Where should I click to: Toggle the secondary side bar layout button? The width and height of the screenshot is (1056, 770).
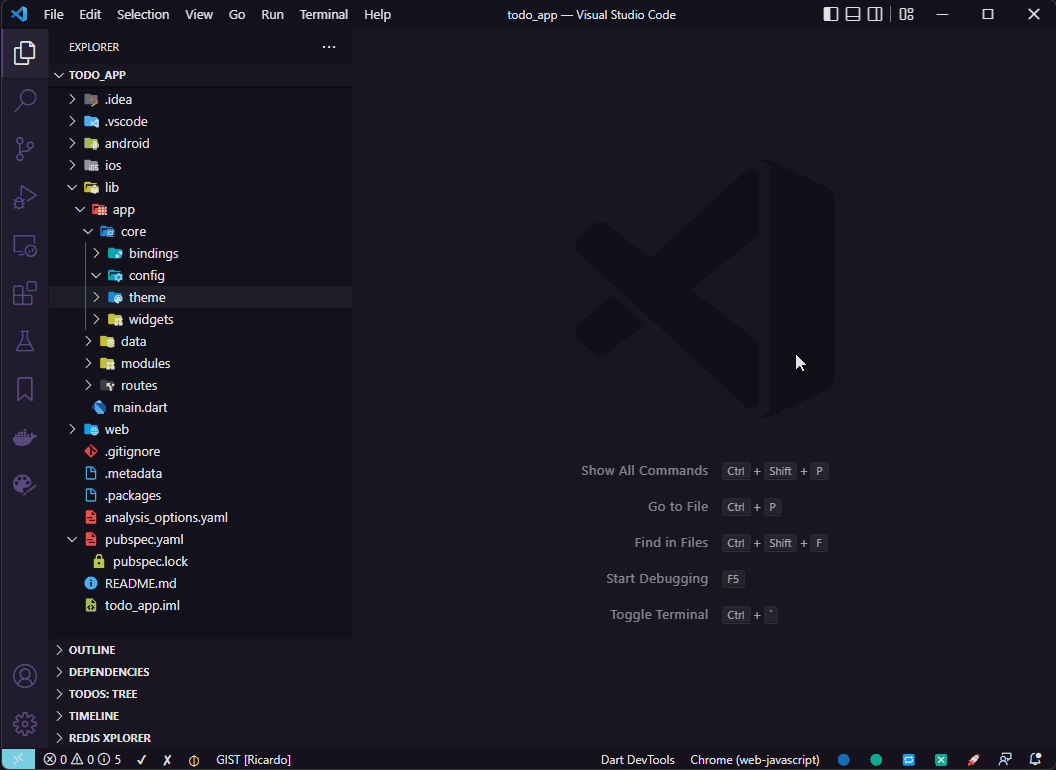point(875,14)
